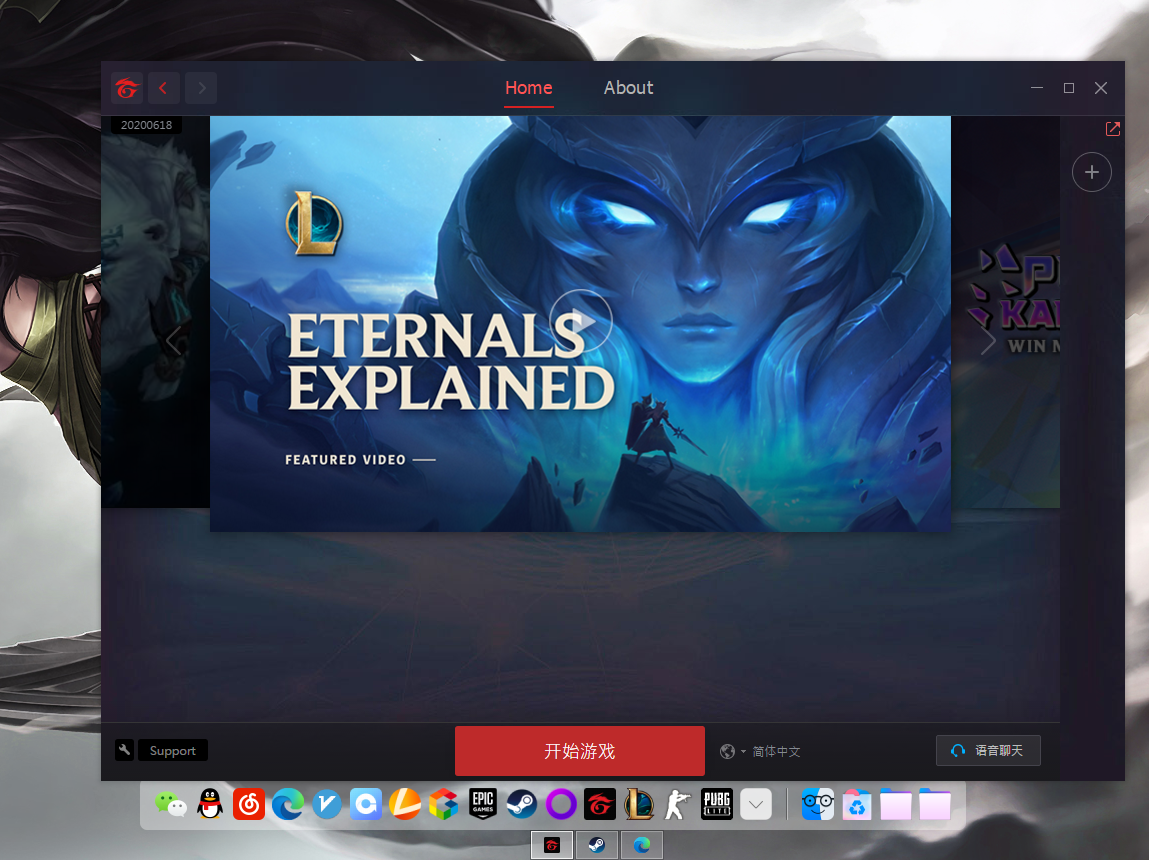1152x860 pixels.
Task: Switch to Edge running task thumbnail
Action: pyautogui.click(x=642, y=845)
